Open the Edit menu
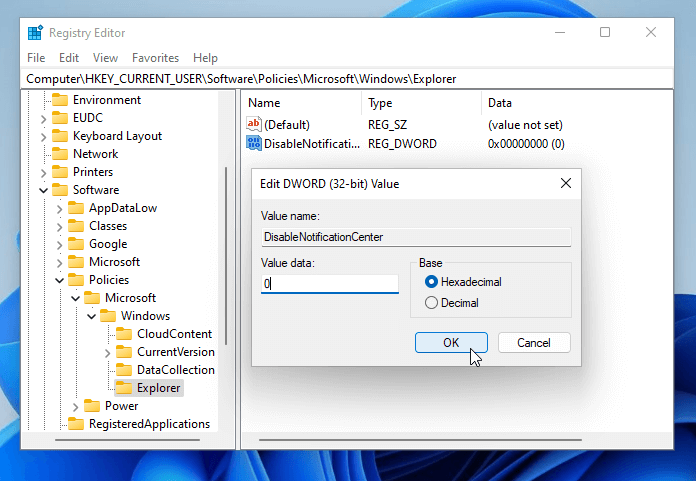The image size is (696, 481). click(x=69, y=58)
